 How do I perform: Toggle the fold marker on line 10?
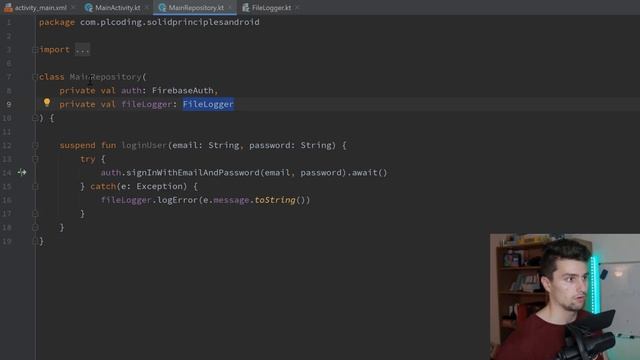(35, 118)
